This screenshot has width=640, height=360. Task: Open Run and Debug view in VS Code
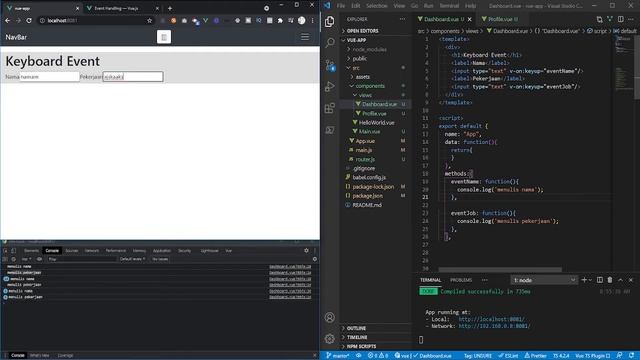(x=330, y=87)
